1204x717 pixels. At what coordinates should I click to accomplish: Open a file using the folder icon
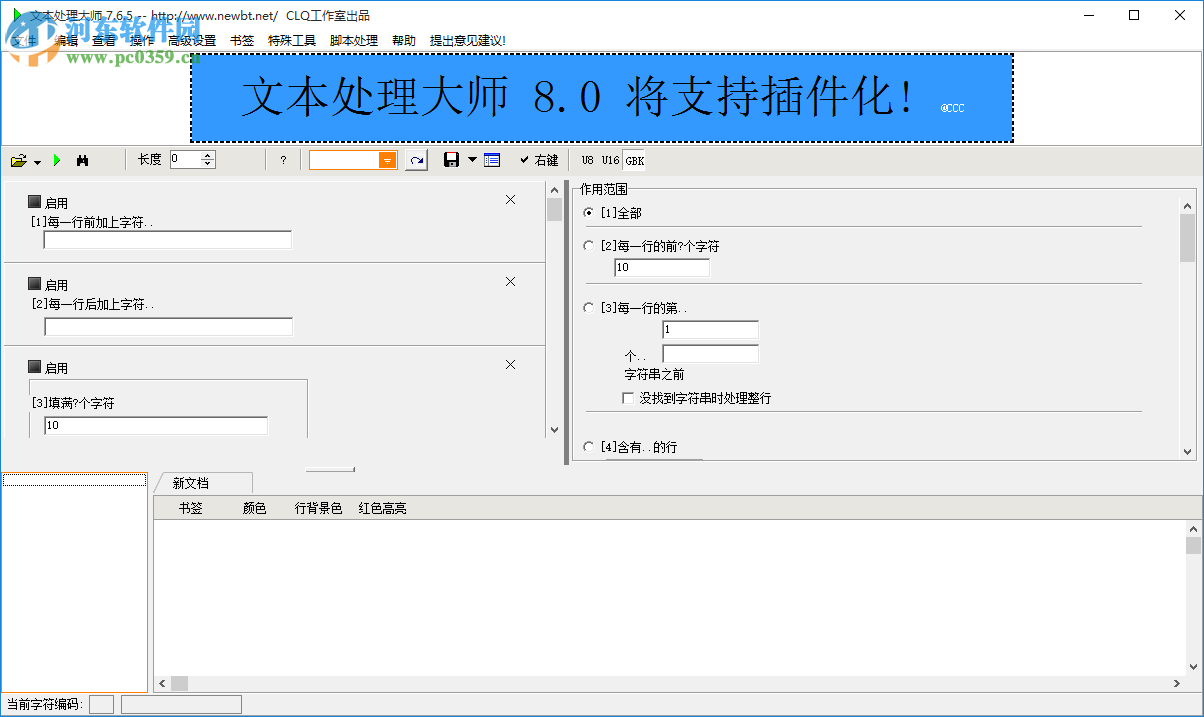(x=19, y=159)
